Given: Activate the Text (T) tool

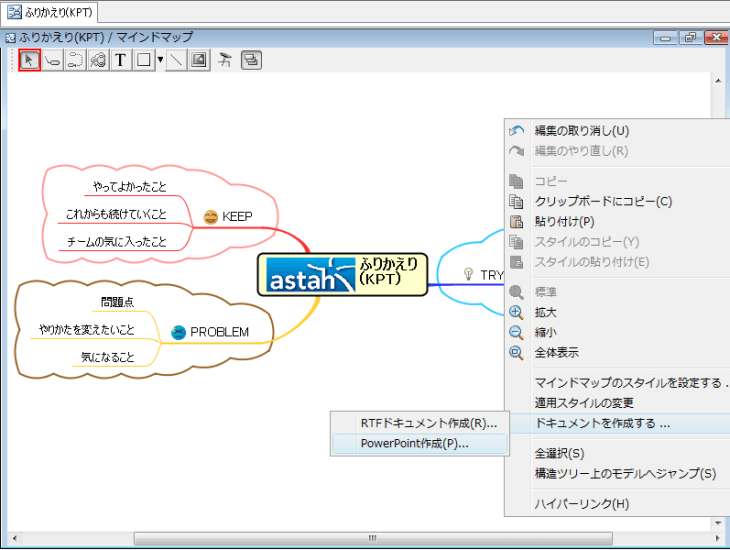Looking at the screenshot, I should [x=121, y=60].
